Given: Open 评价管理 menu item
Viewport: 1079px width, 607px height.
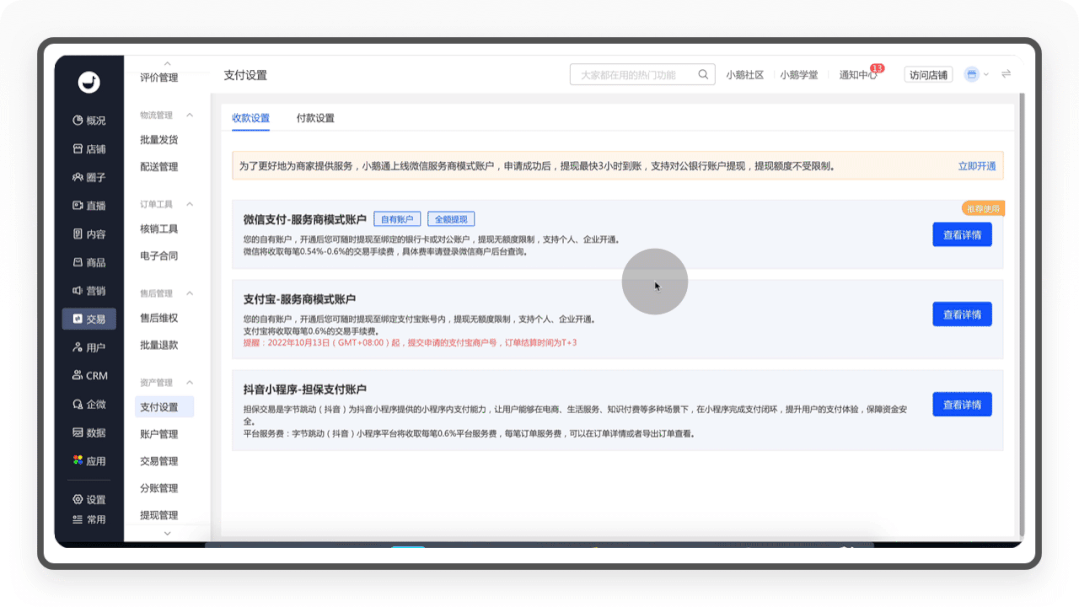Looking at the screenshot, I should (x=159, y=78).
